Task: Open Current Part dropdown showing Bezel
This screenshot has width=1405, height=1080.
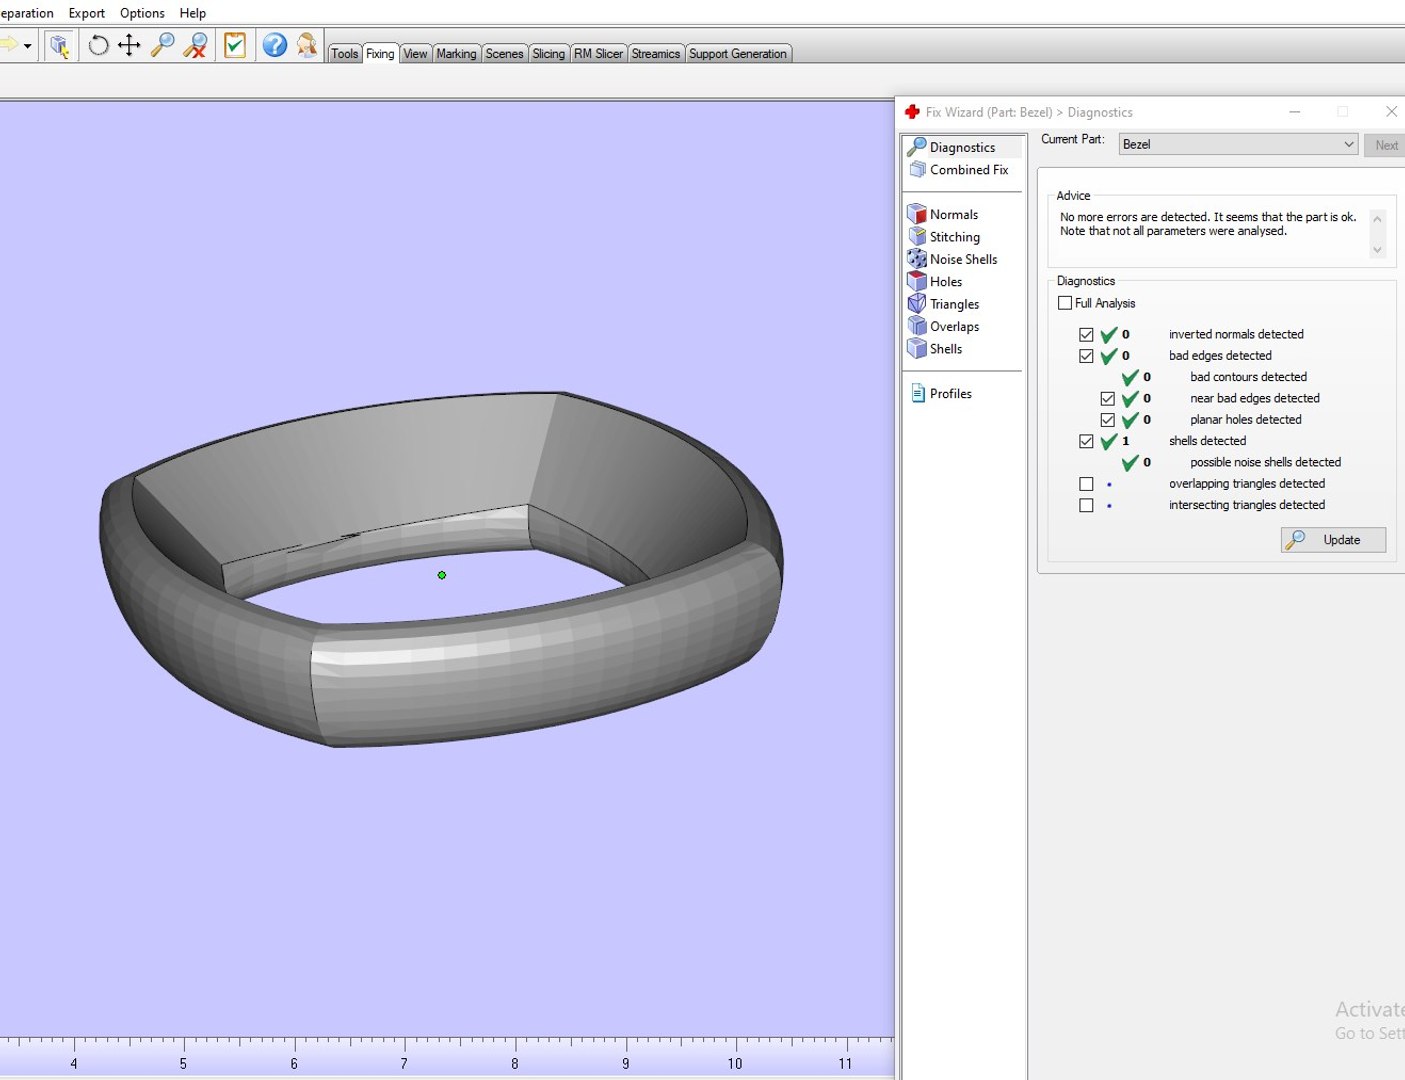Action: pos(1238,144)
